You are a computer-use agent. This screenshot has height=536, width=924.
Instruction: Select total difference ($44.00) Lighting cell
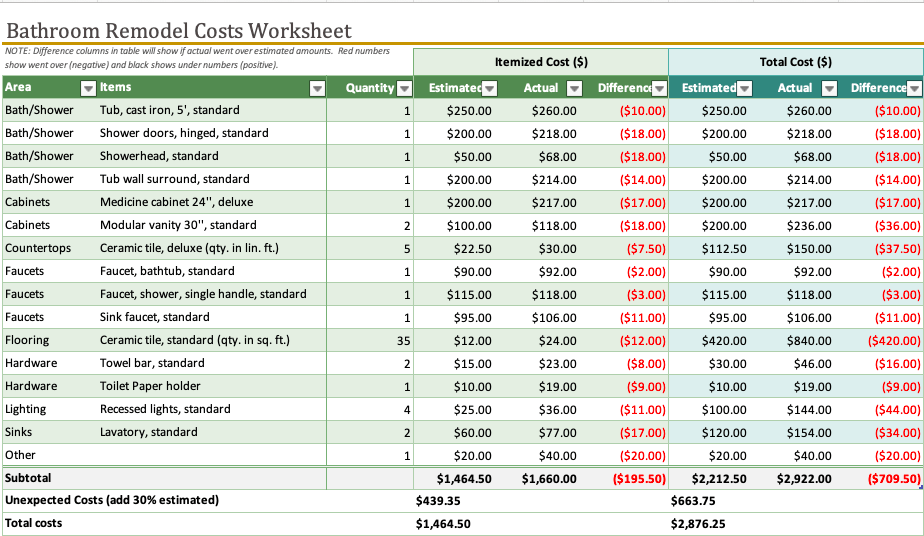pos(881,409)
